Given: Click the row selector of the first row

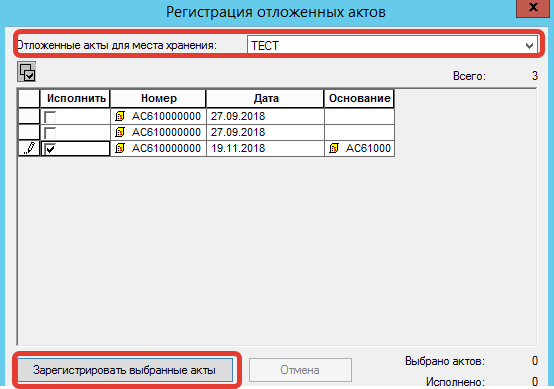Looking at the screenshot, I should tap(29, 116).
